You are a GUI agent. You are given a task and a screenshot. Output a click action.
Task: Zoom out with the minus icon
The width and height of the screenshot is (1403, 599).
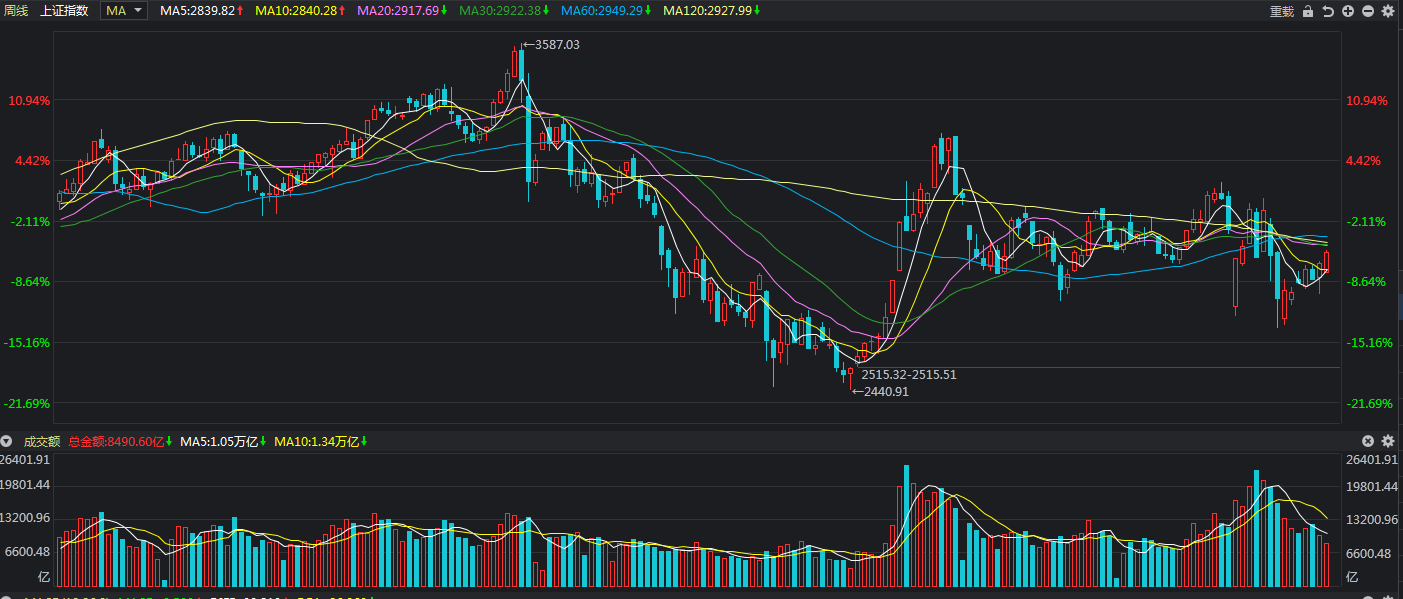[1368, 11]
